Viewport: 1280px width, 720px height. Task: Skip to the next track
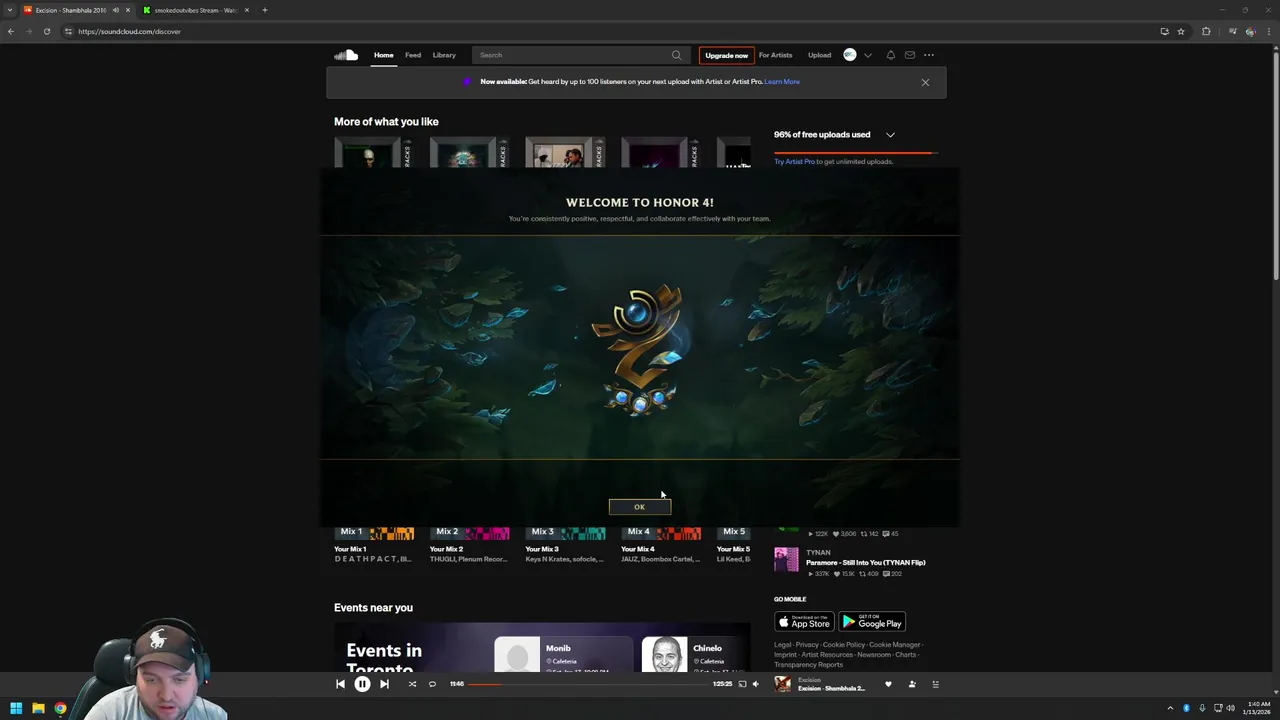point(384,684)
